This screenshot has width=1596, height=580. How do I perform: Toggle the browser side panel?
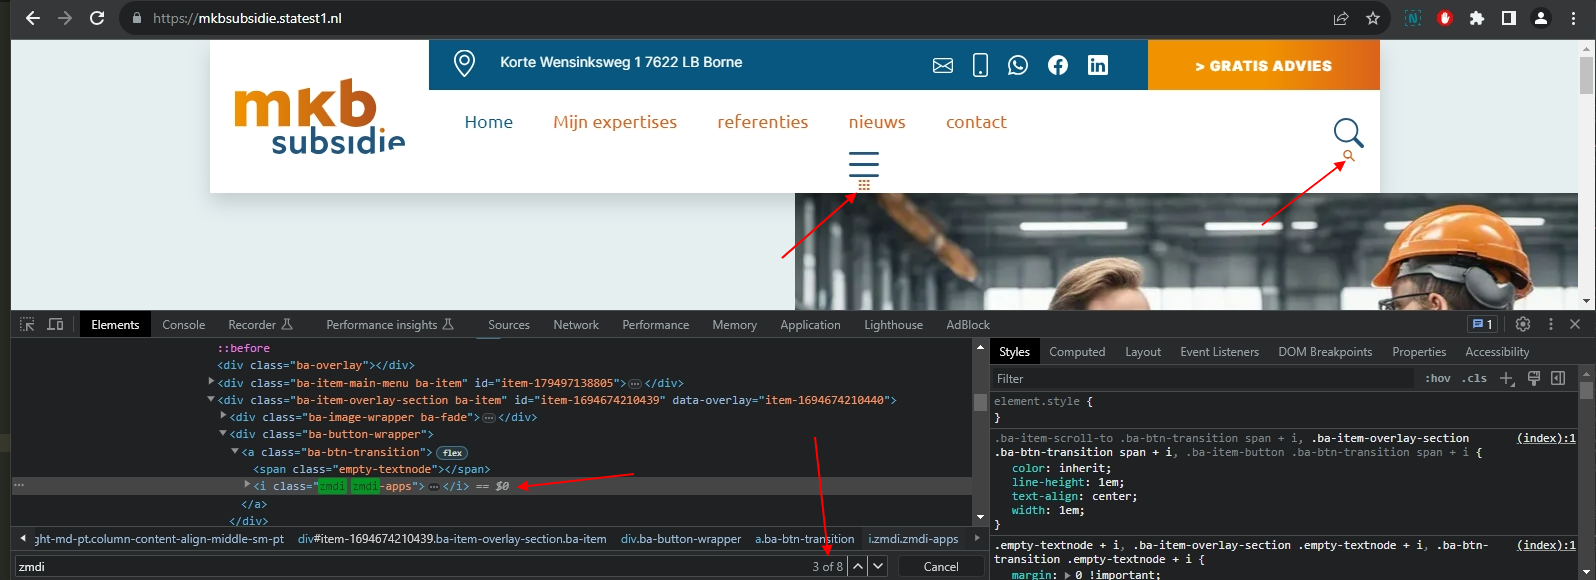[x=1509, y=18]
